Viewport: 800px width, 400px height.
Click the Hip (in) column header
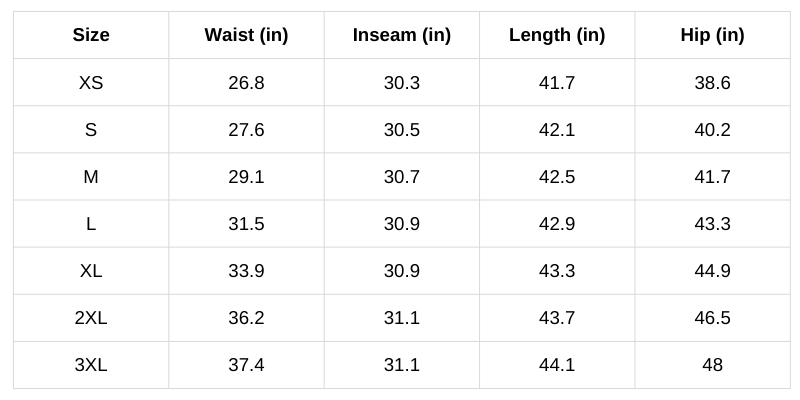coord(712,35)
